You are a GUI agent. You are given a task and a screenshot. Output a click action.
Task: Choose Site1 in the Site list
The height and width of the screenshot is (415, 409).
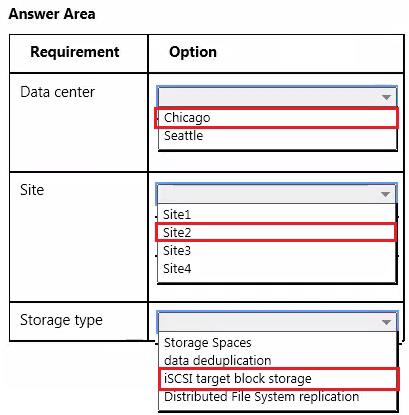[x=177, y=214]
